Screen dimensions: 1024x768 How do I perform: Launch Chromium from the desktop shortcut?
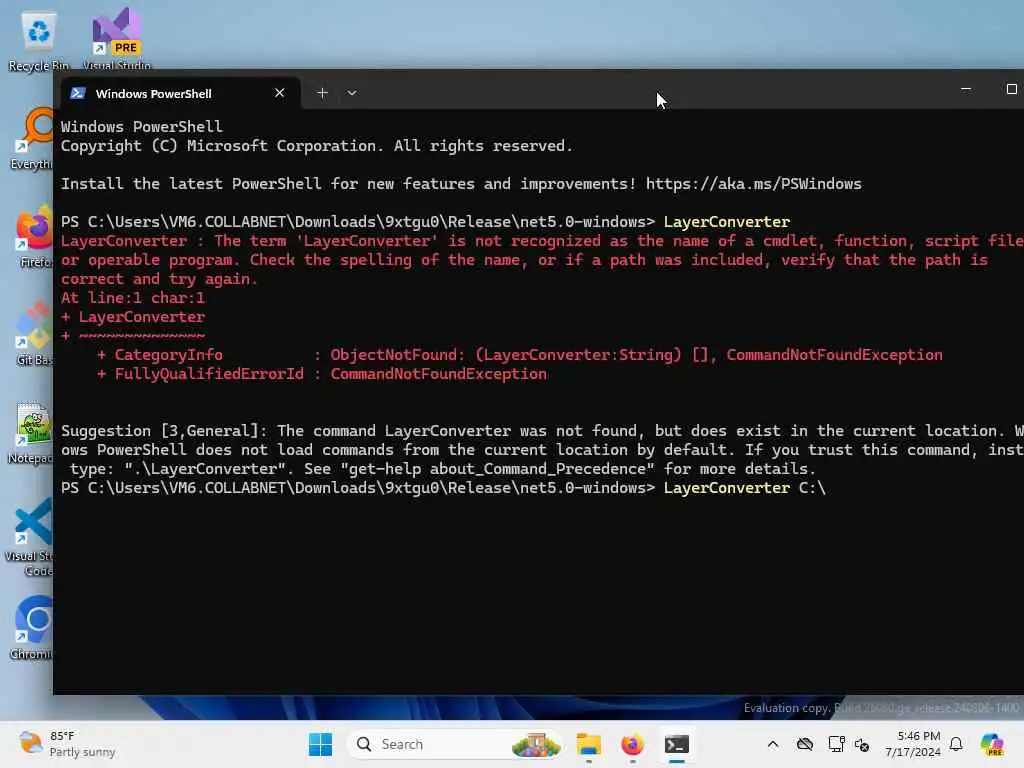click(33, 628)
